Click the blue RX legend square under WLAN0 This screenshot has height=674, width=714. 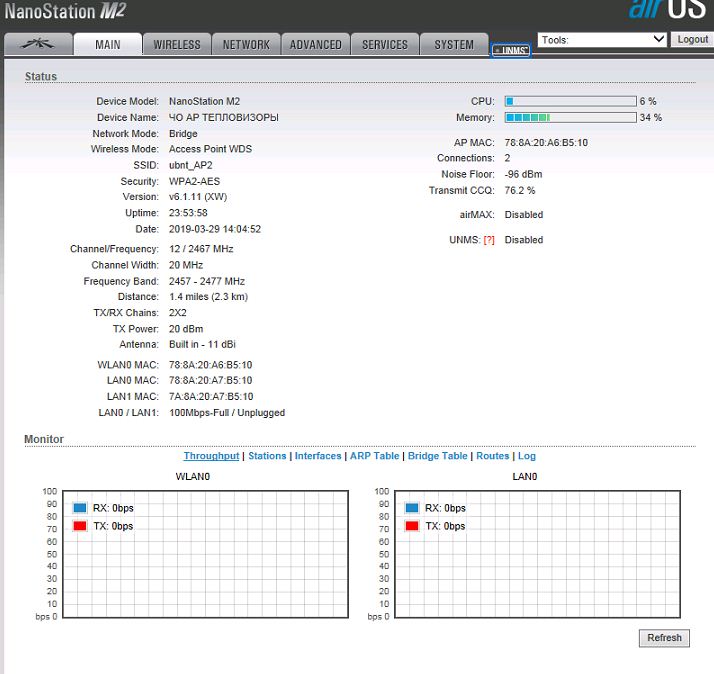pyautogui.click(x=79, y=508)
